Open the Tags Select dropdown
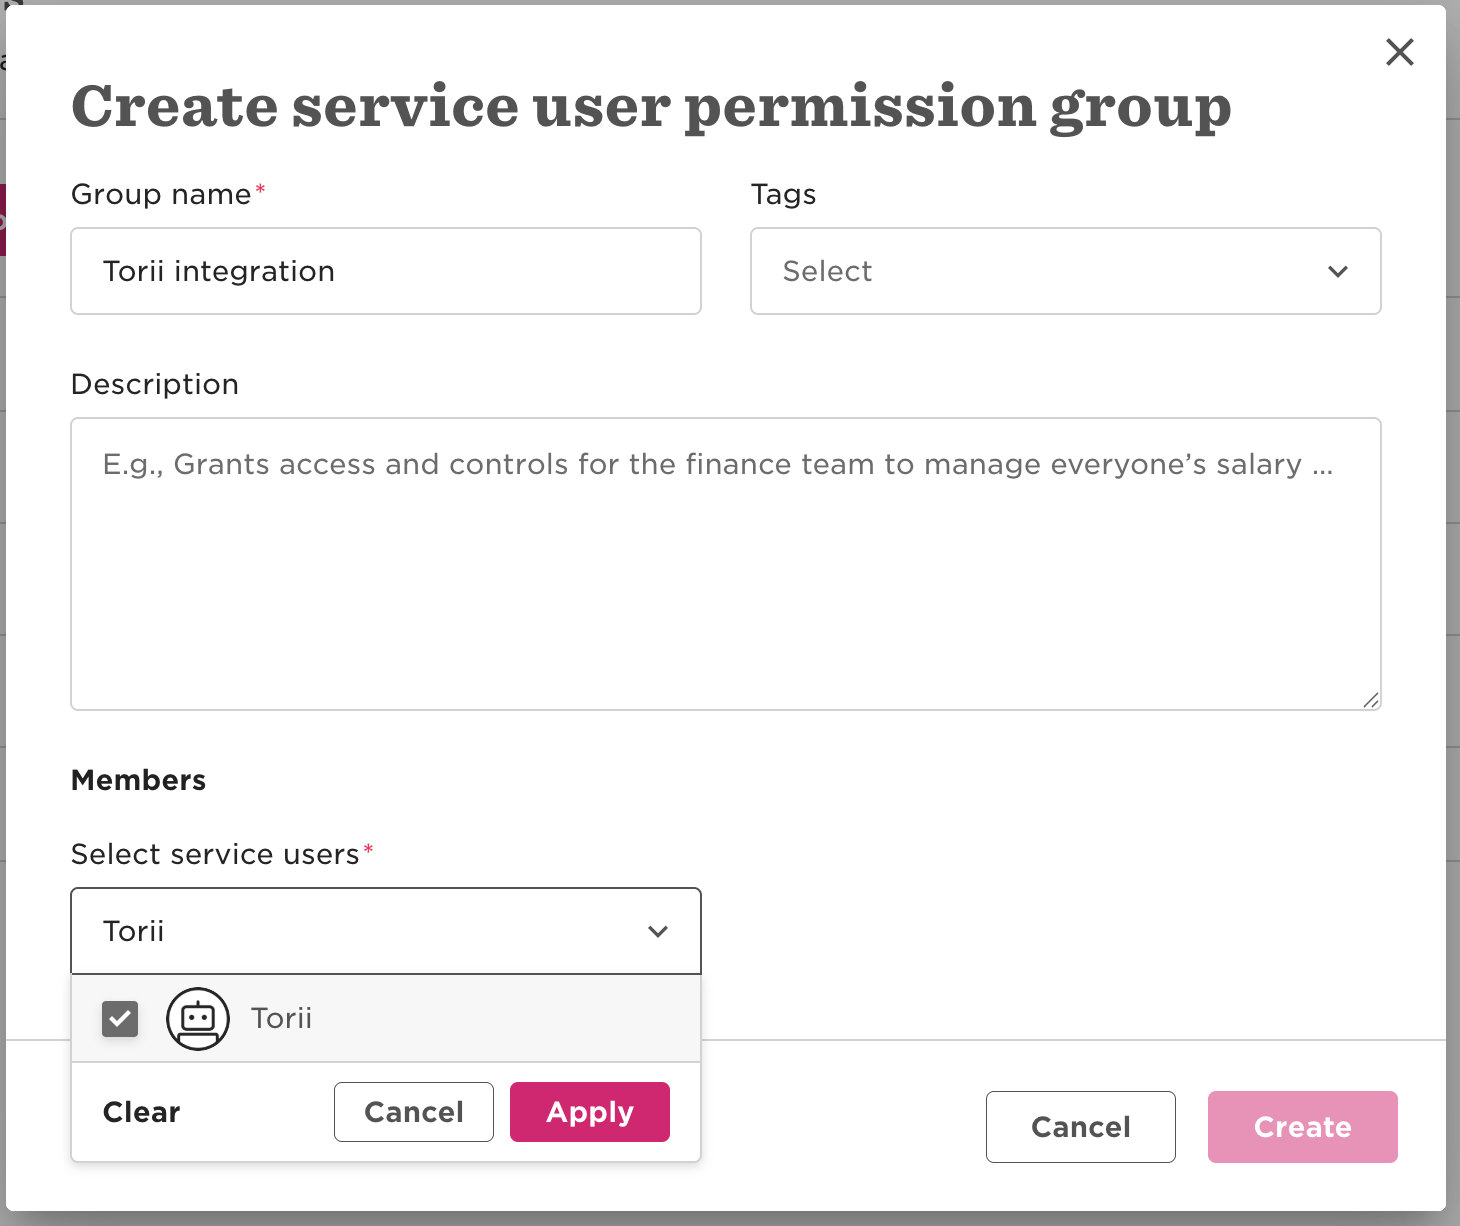Image resolution: width=1460 pixels, height=1226 pixels. [1065, 271]
